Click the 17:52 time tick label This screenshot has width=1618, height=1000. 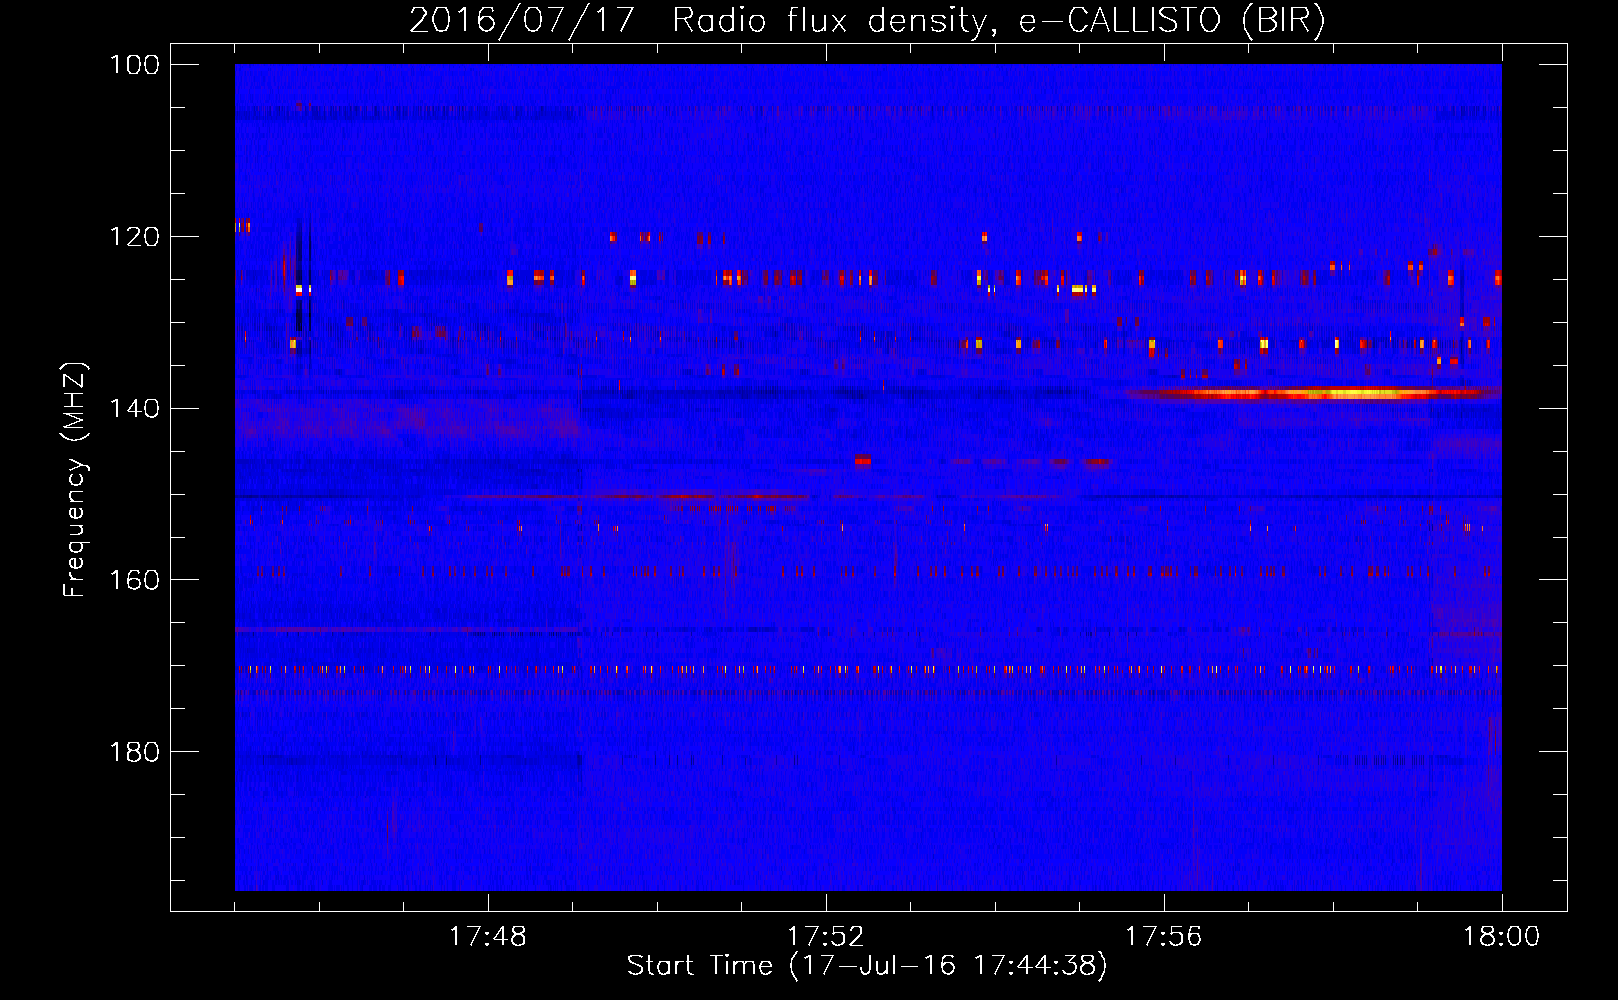coord(826,937)
